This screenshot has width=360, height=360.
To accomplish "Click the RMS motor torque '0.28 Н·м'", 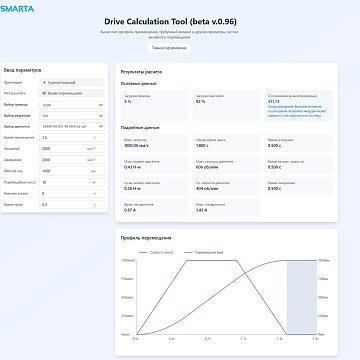I will click(x=132, y=188).
